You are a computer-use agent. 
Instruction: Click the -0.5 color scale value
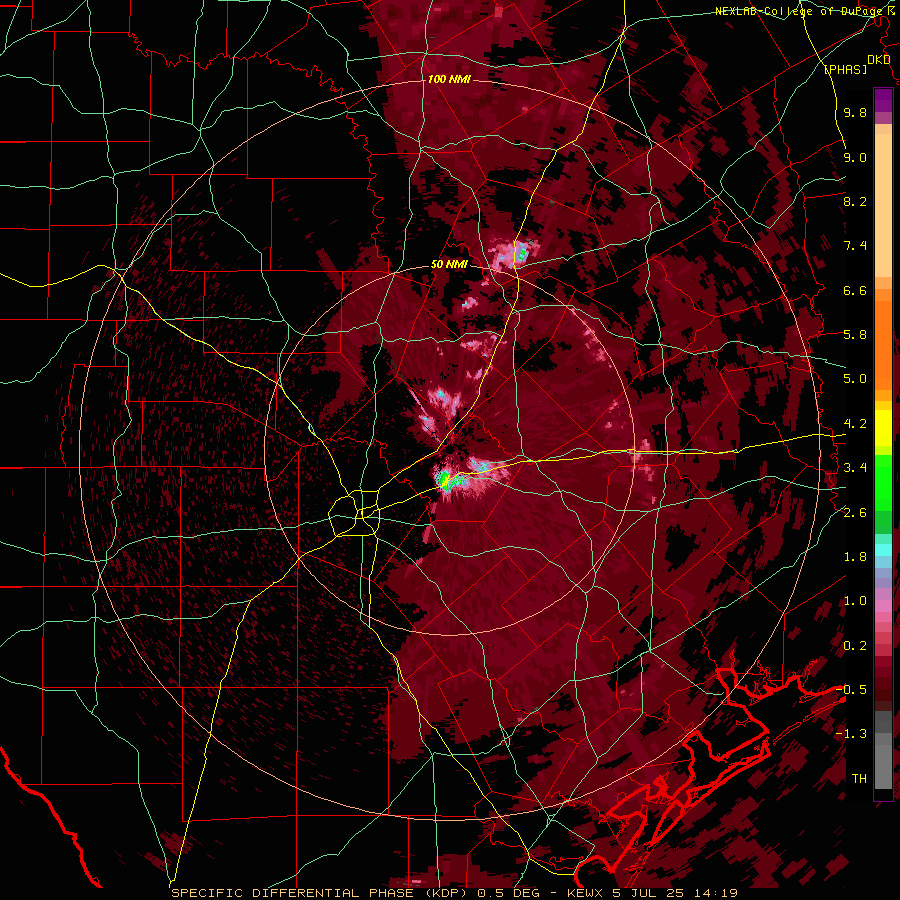point(851,690)
